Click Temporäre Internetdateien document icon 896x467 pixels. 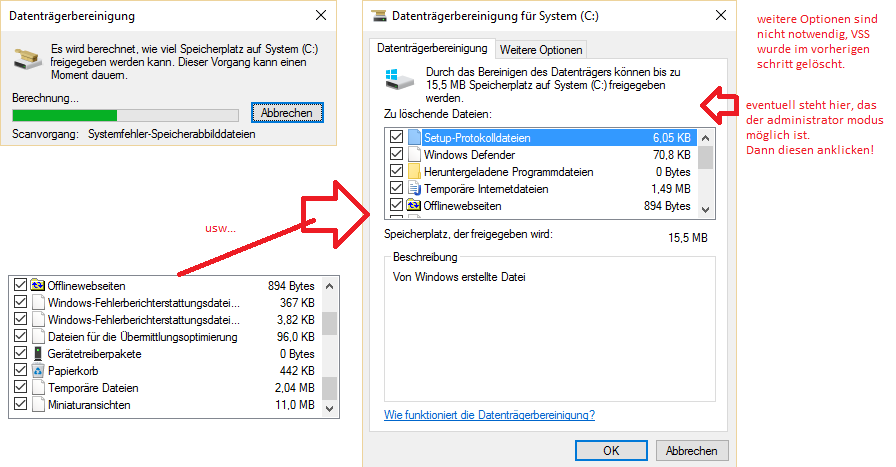click(414, 188)
